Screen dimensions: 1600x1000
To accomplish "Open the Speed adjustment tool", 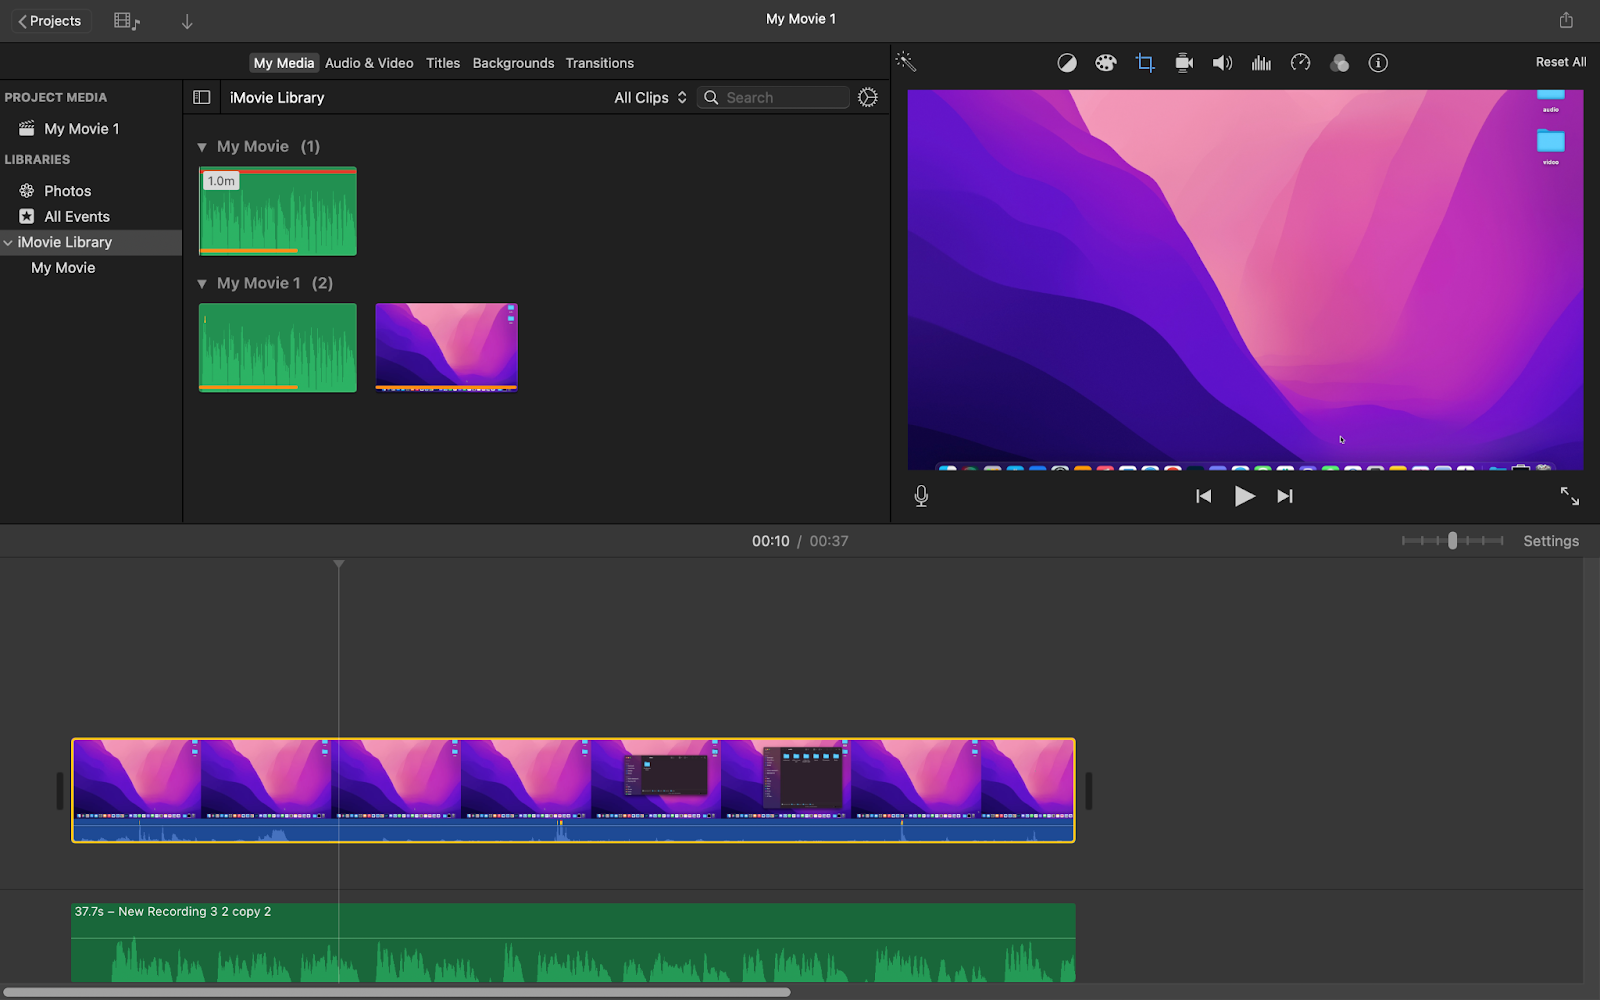I will [1300, 63].
